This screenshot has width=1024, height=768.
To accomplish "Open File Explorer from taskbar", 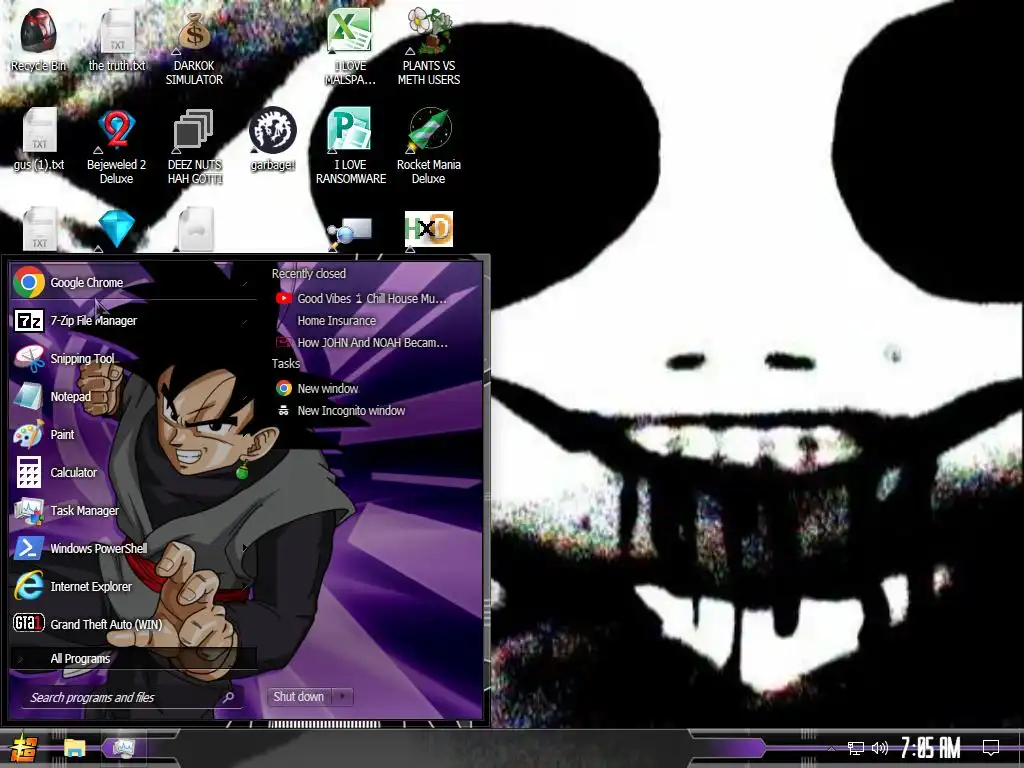I will click(74, 748).
